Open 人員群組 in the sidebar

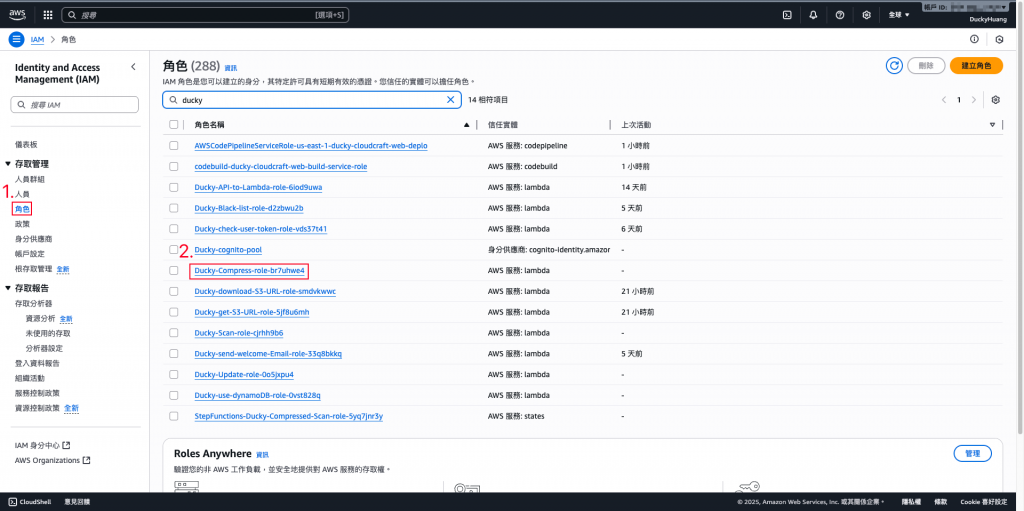(29, 179)
